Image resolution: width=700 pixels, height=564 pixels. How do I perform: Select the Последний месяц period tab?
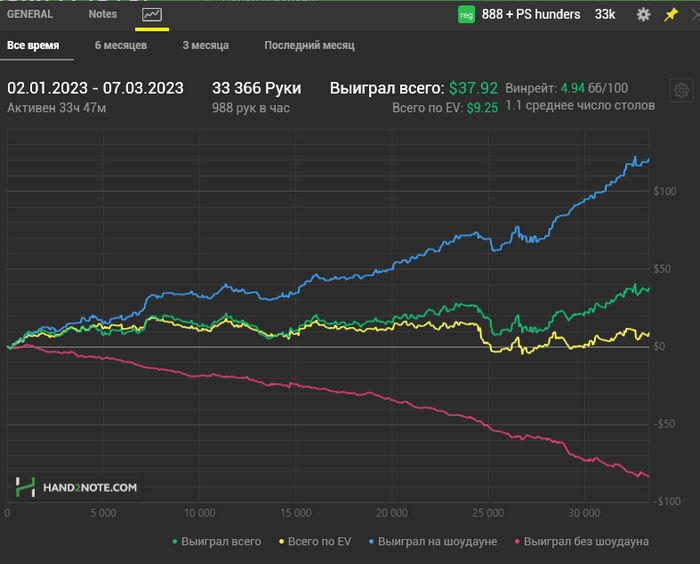coord(309,46)
